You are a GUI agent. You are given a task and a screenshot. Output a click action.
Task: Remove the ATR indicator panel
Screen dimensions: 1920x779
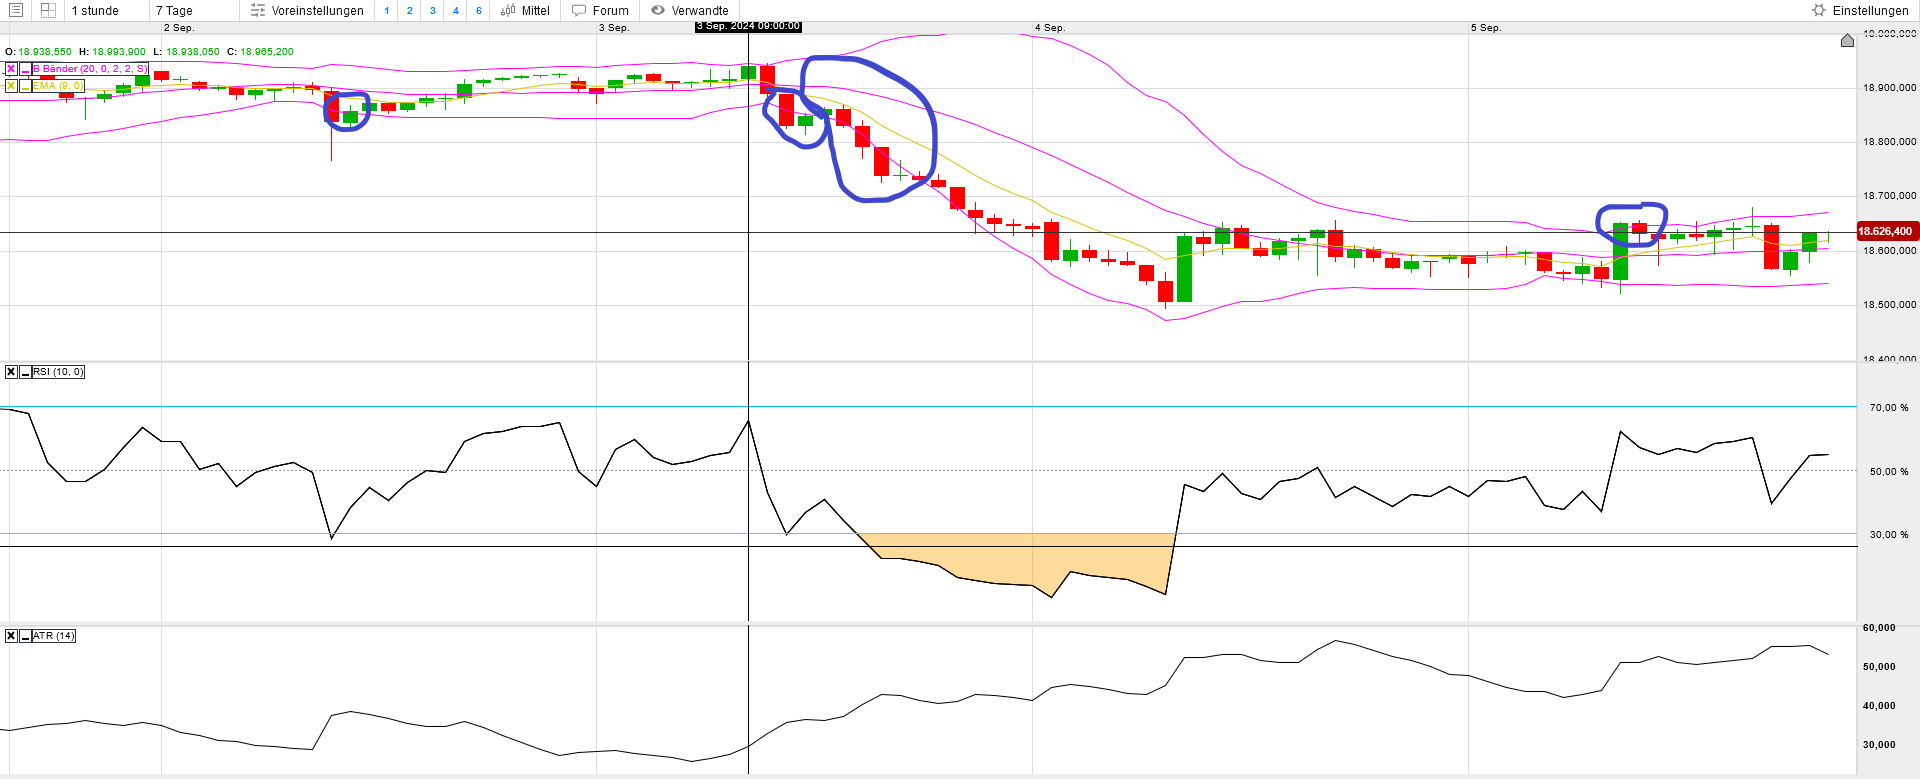[11, 636]
